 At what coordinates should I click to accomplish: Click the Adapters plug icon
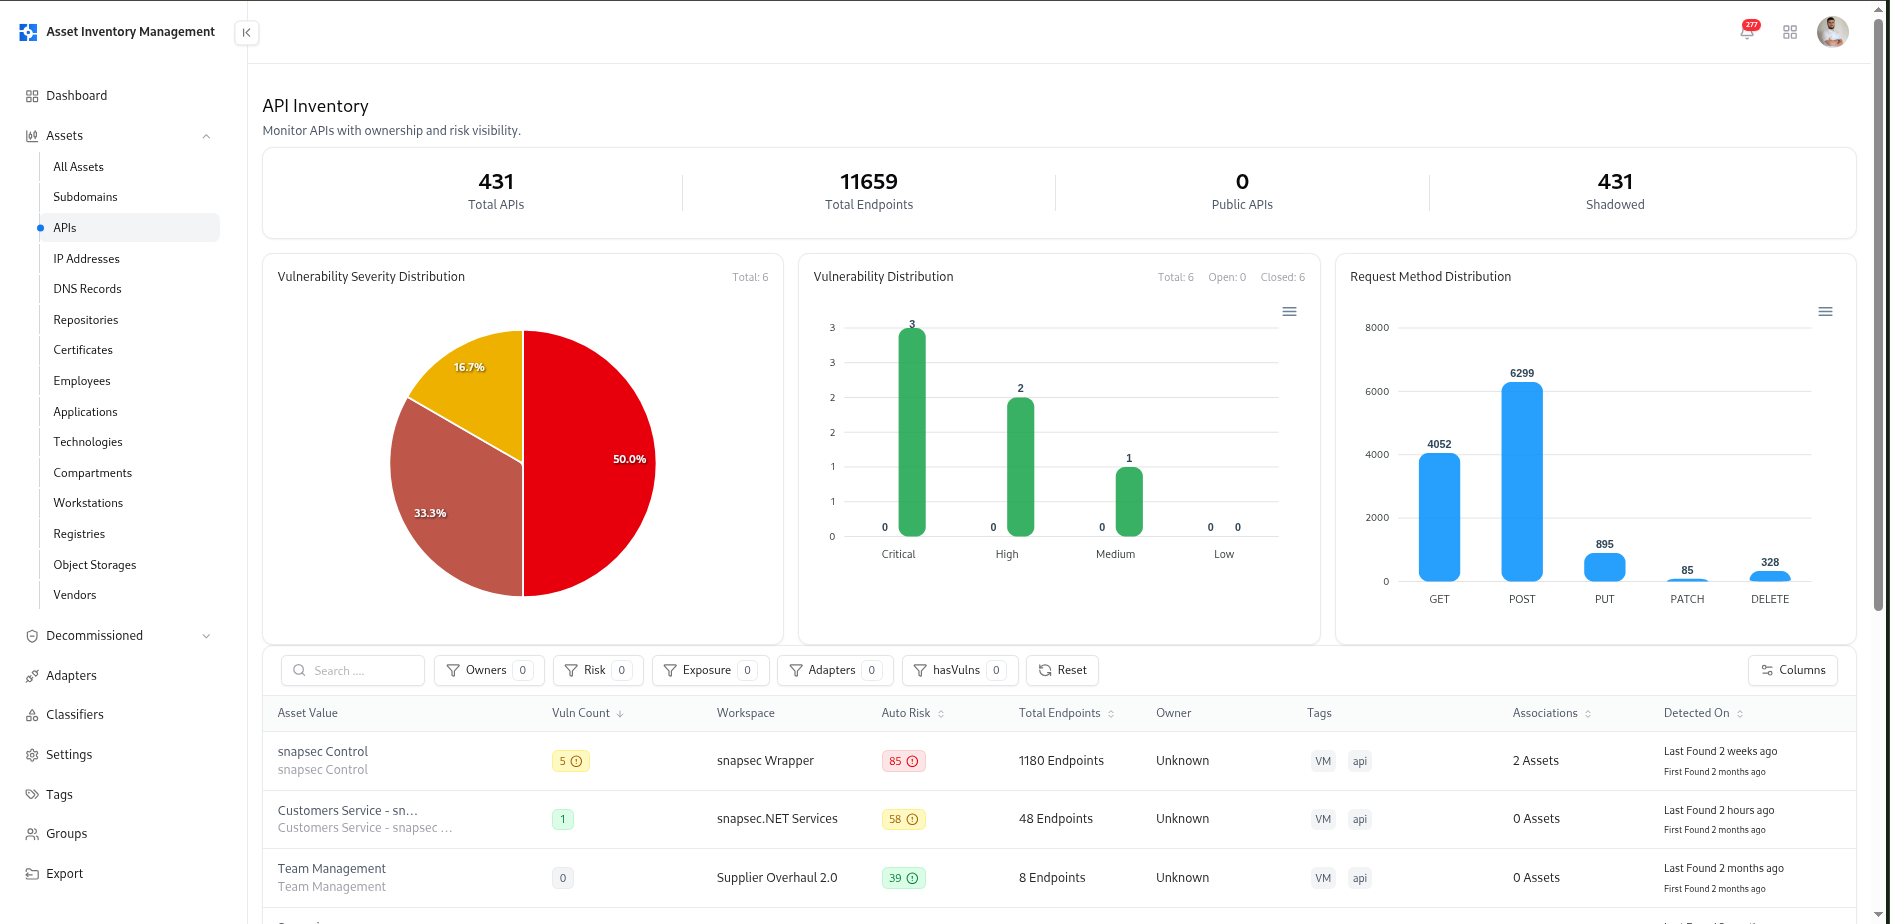[x=32, y=676]
